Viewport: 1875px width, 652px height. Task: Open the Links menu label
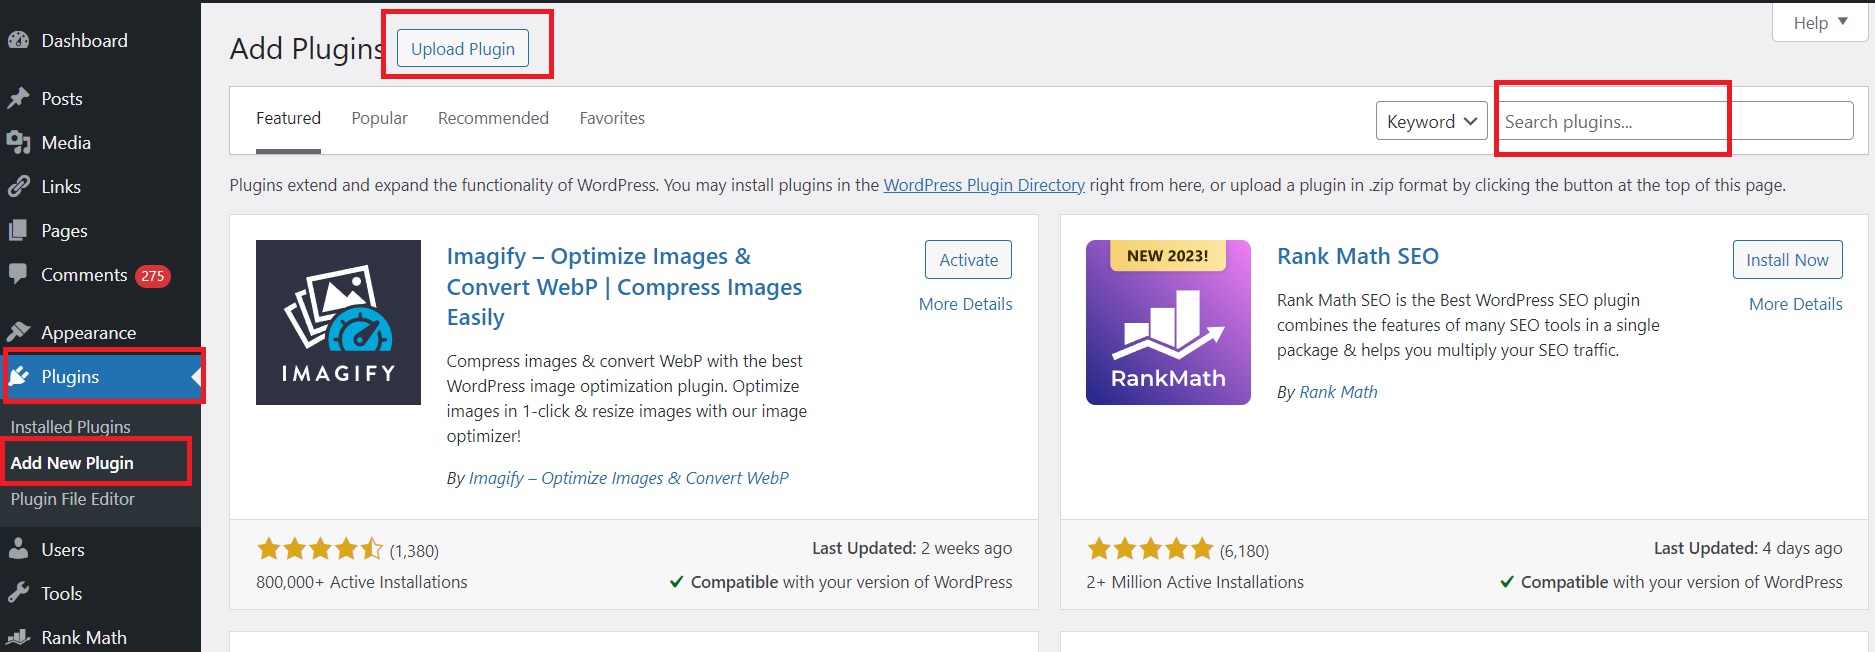coord(61,187)
